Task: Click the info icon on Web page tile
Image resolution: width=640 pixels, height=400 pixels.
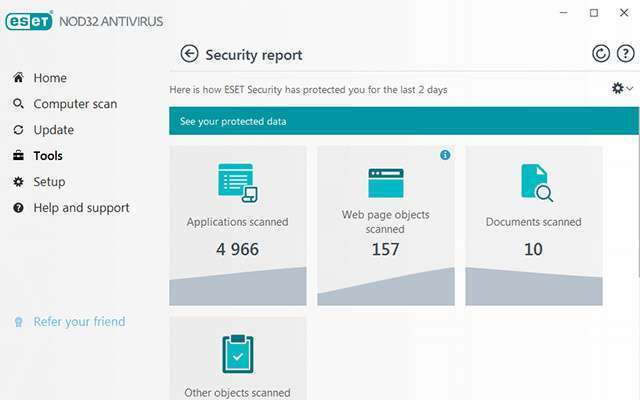Action: coord(445,155)
